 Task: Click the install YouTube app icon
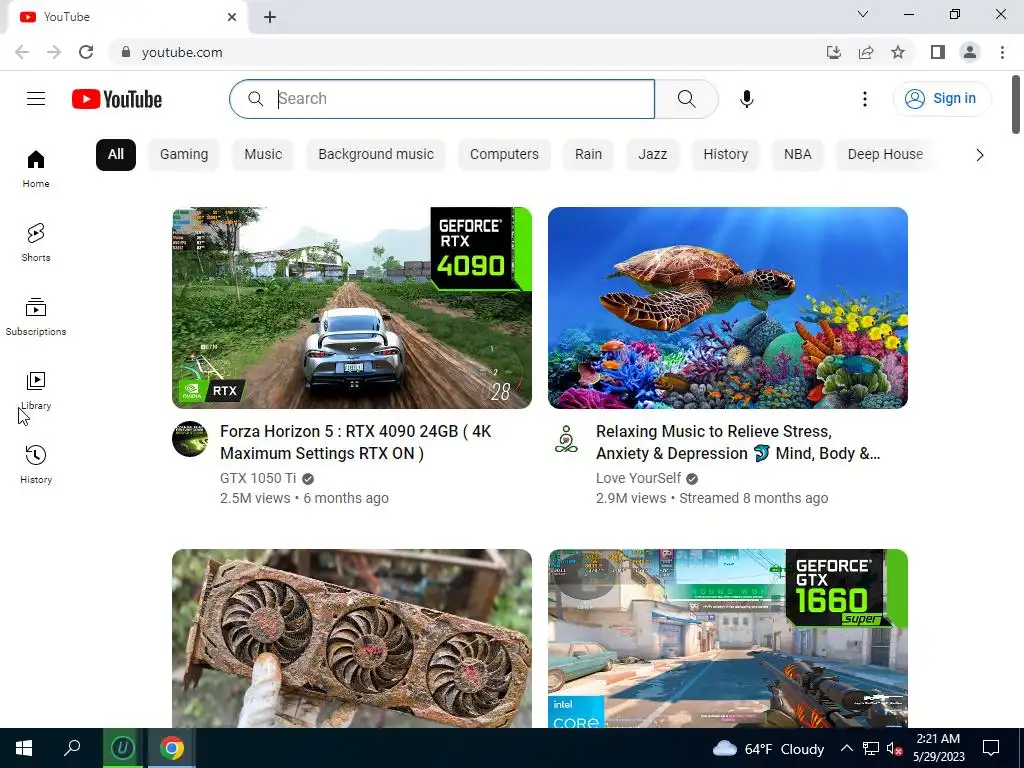point(834,52)
